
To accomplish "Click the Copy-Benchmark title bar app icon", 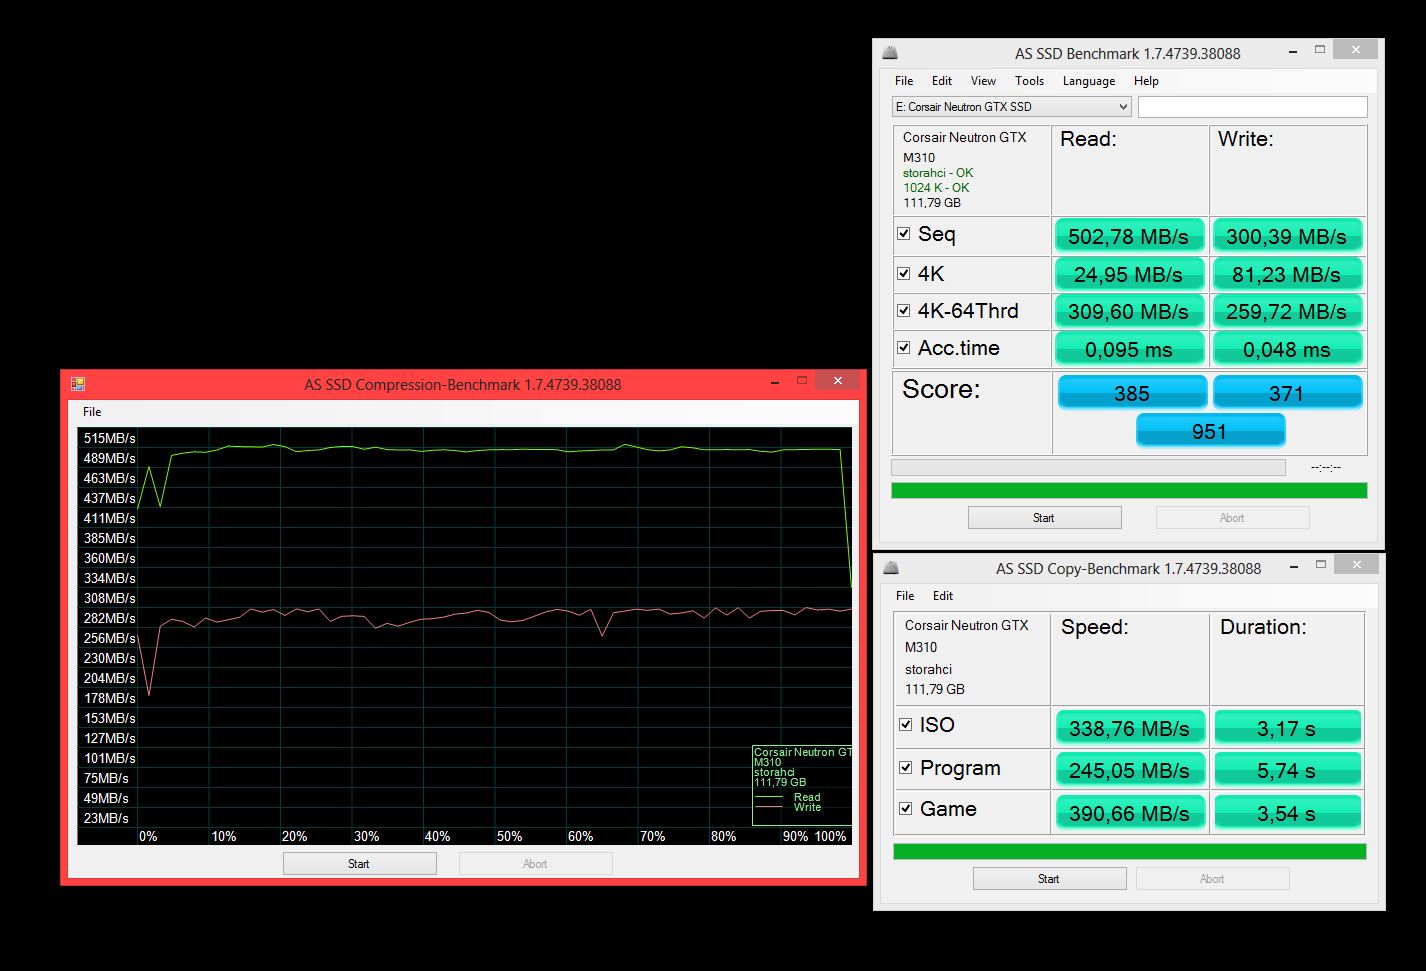I will pos(891,568).
